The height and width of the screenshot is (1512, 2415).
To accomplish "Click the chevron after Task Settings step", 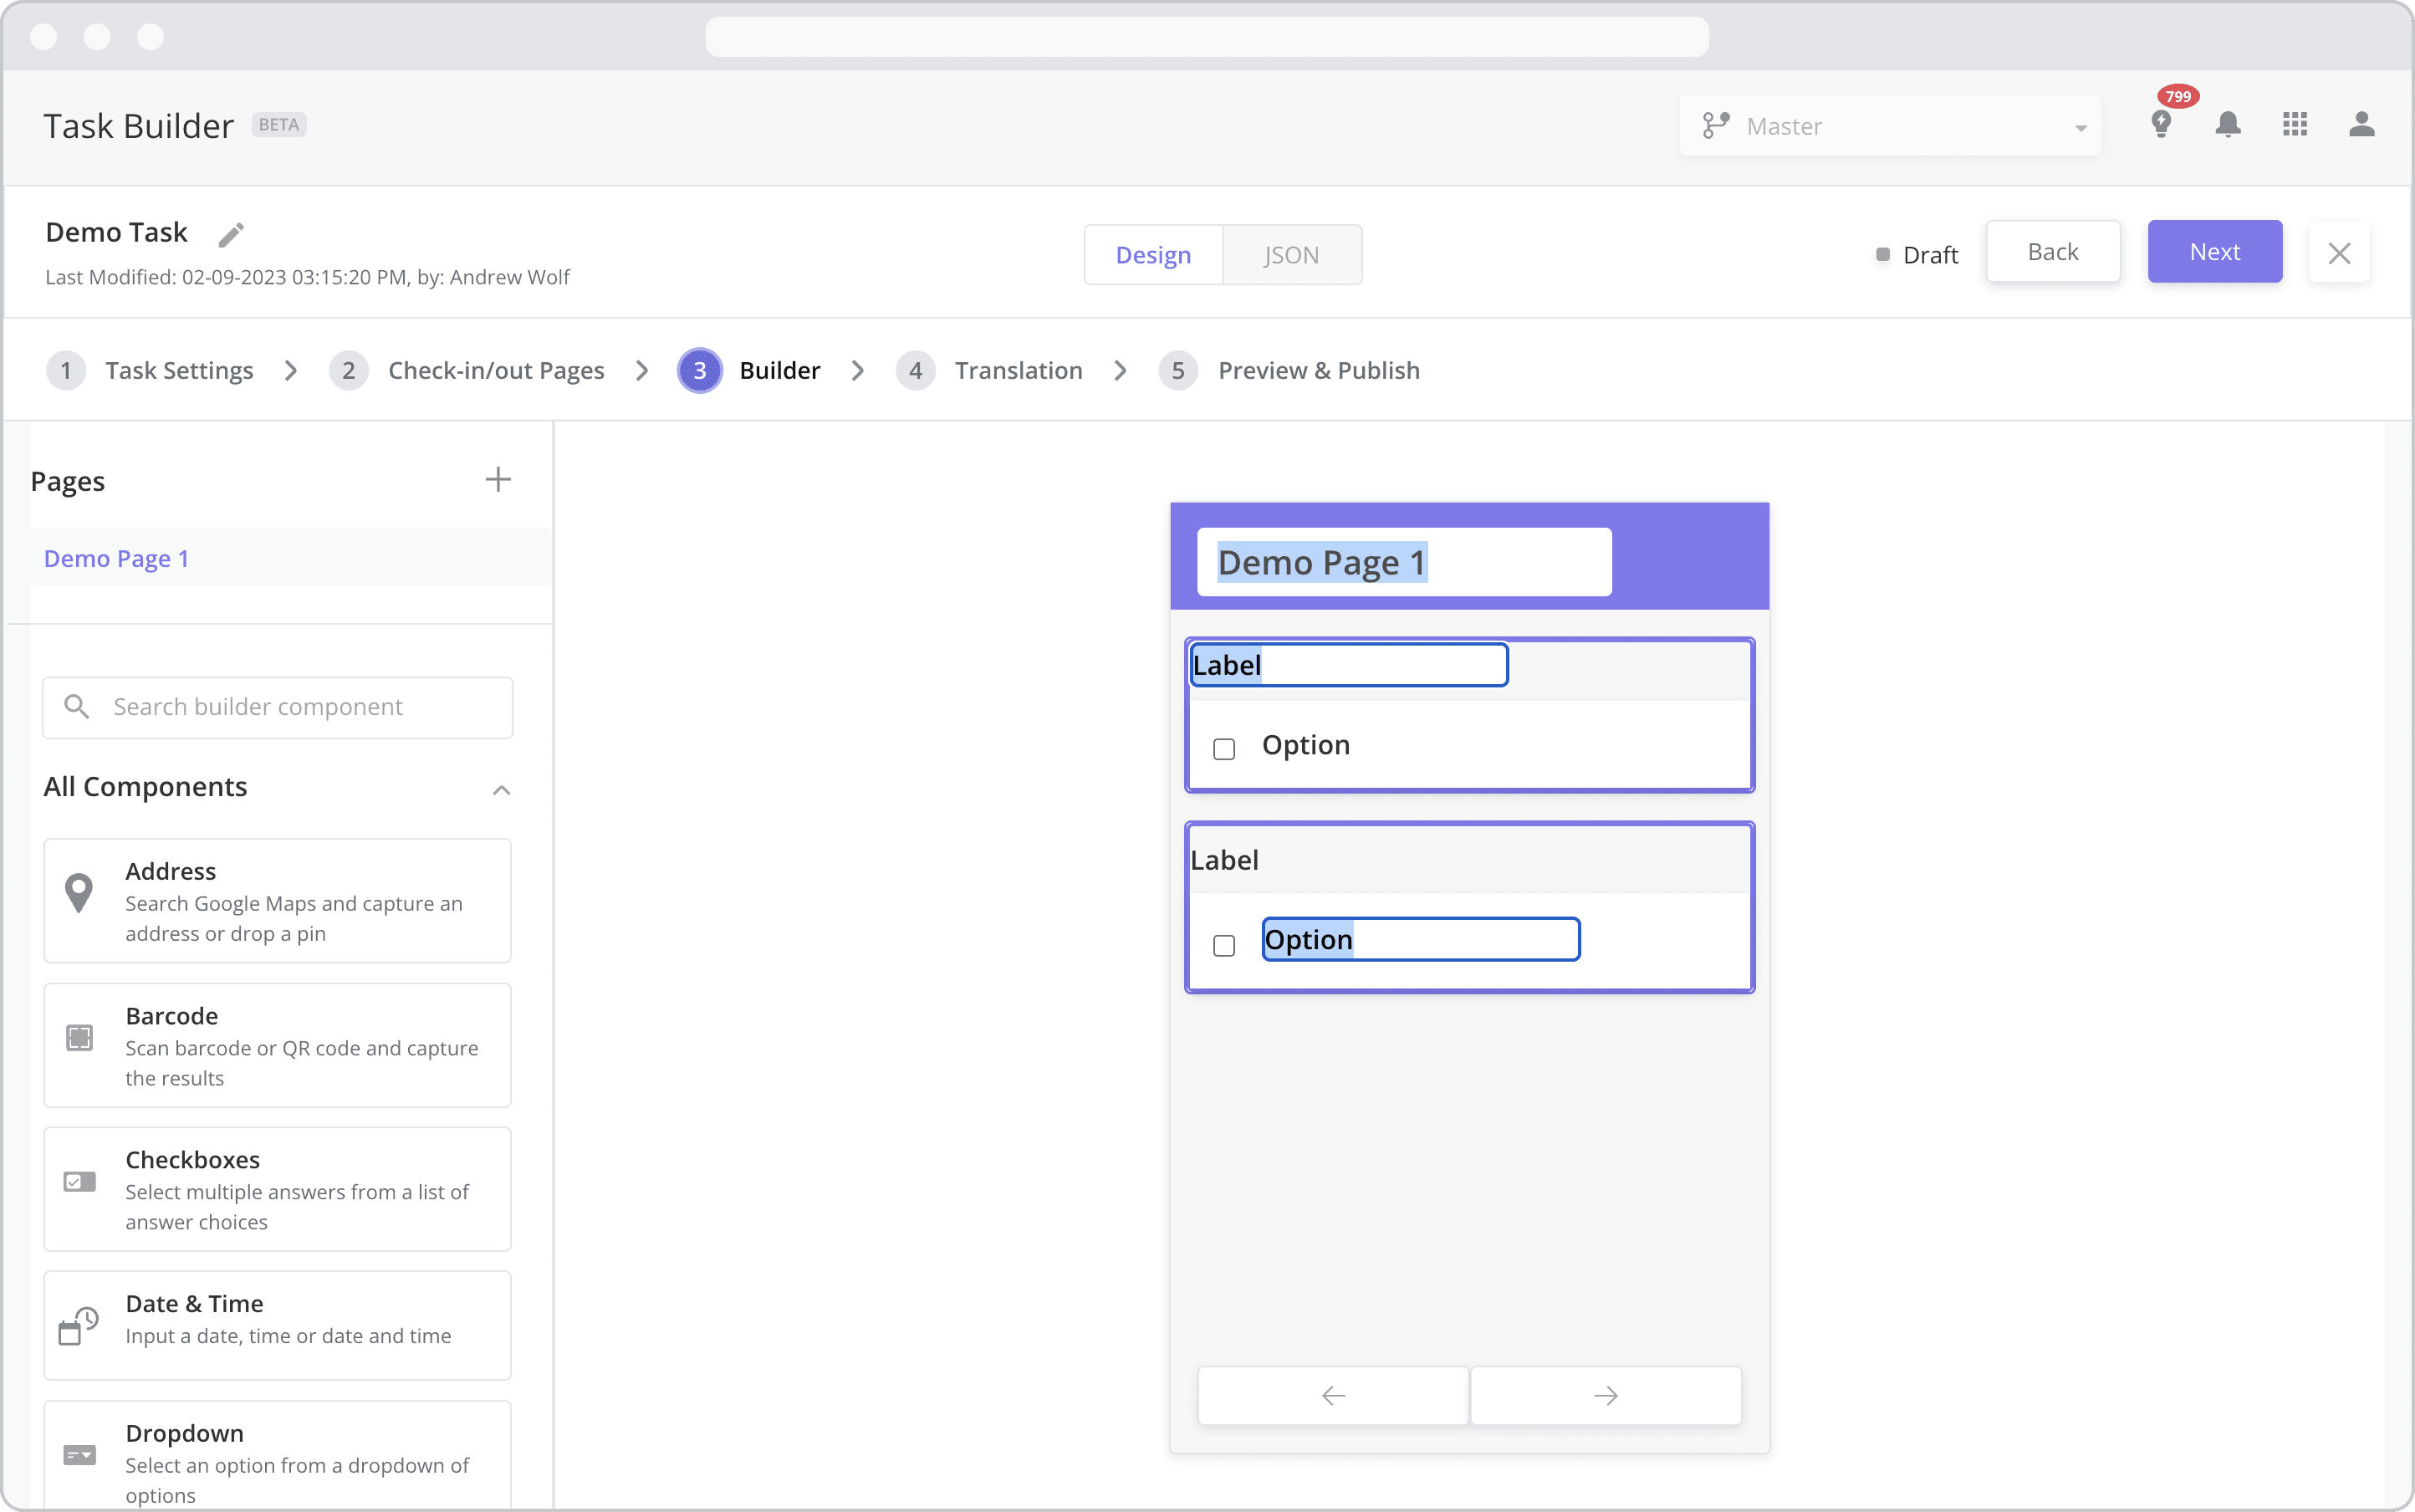I will [291, 371].
